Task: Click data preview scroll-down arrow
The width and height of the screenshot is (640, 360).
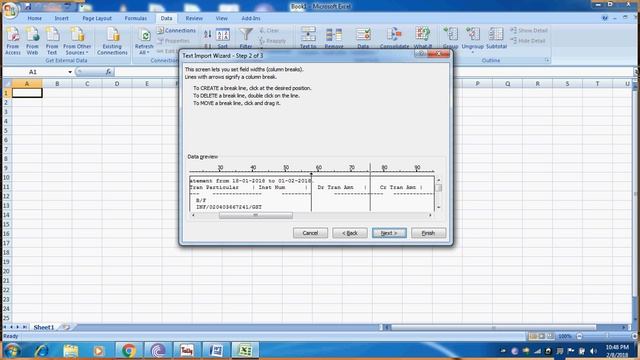Action: tap(438, 207)
